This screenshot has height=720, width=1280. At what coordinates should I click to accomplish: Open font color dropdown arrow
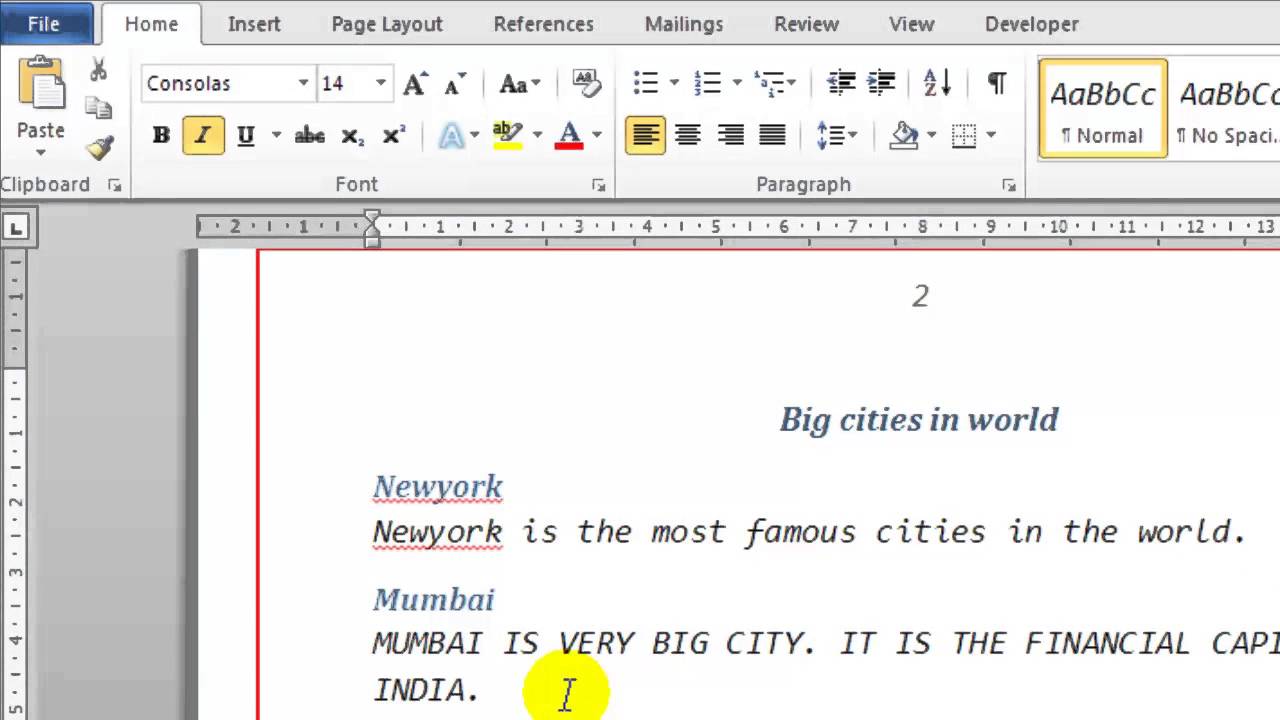click(x=597, y=135)
